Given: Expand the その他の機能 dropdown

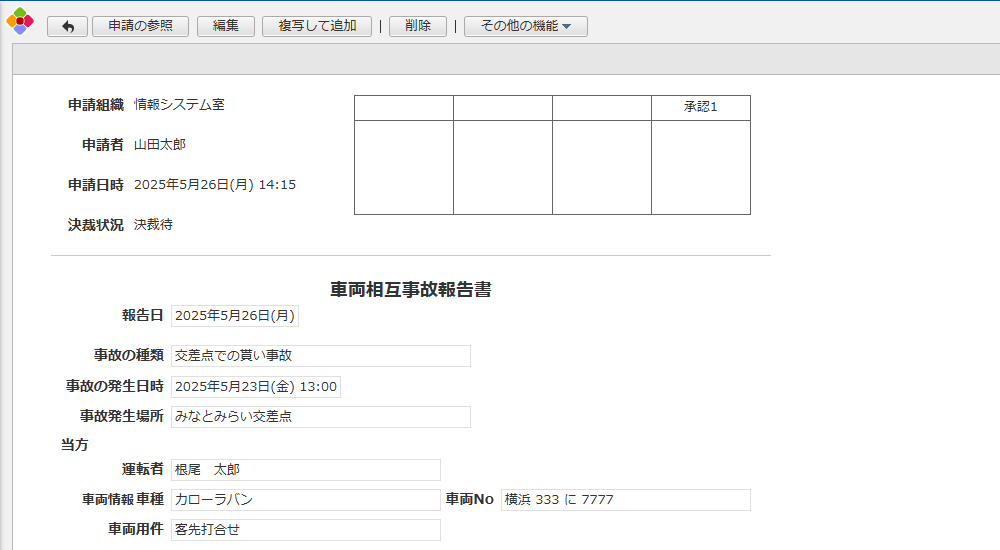Looking at the screenshot, I should tap(525, 27).
